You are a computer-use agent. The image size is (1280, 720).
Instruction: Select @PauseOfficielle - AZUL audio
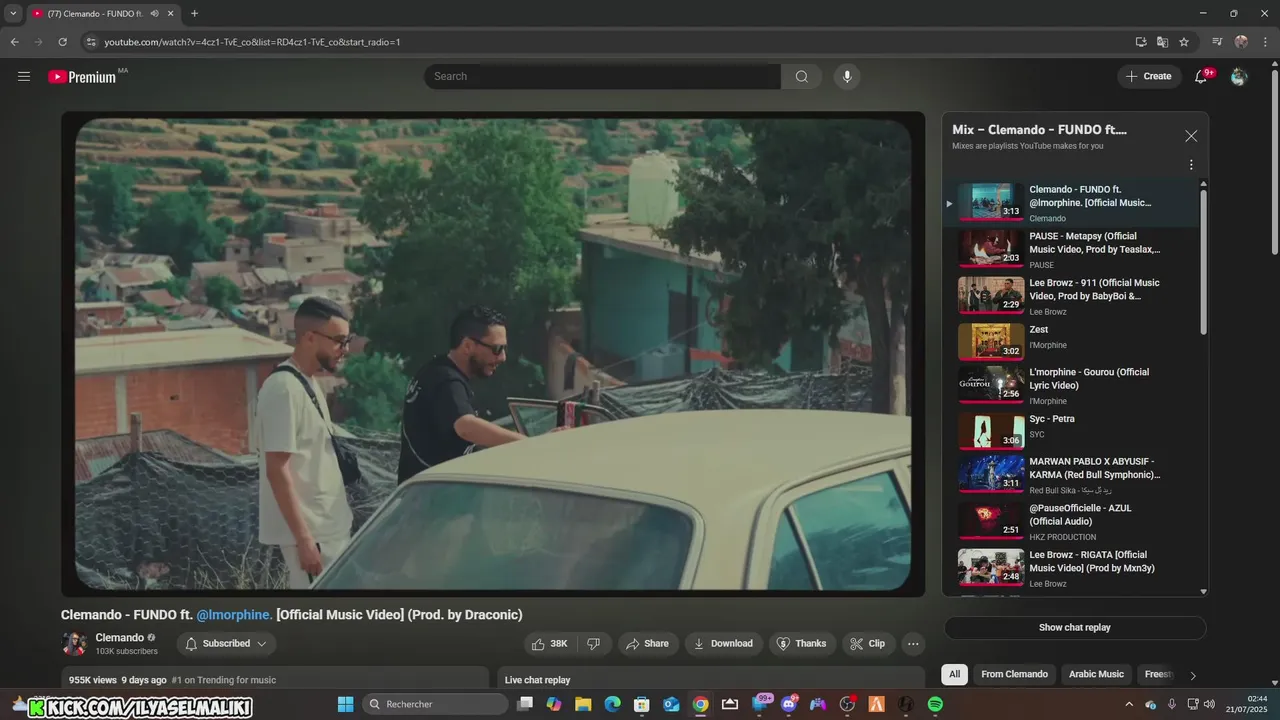click(1070, 521)
